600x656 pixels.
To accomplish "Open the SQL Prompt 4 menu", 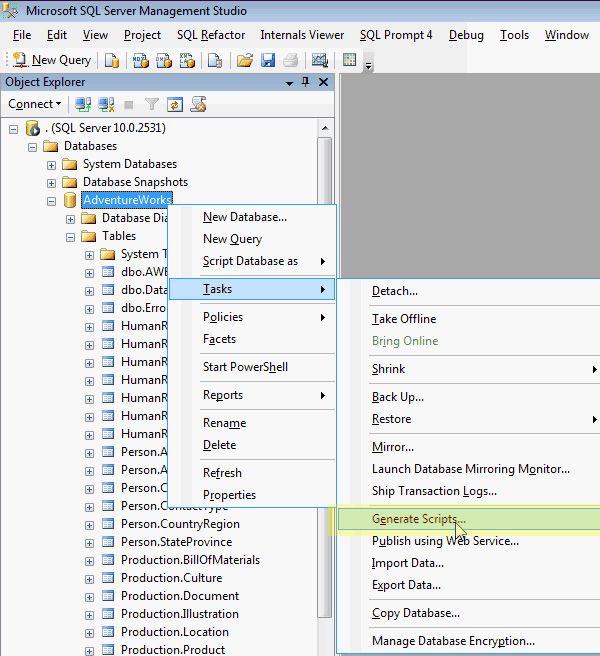I will (x=396, y=35).
